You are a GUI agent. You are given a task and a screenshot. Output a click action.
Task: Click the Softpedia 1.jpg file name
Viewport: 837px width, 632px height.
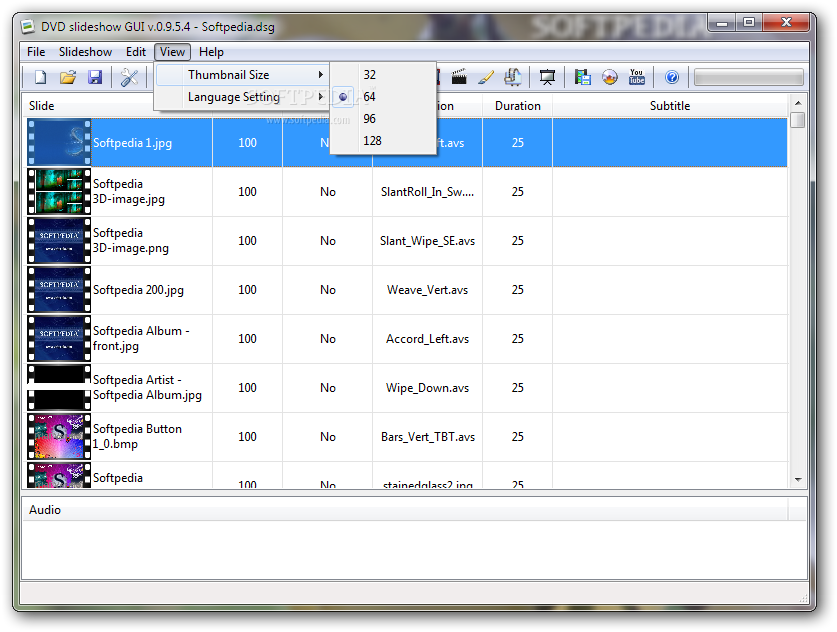pyautogui.click(x=132, y=143)
